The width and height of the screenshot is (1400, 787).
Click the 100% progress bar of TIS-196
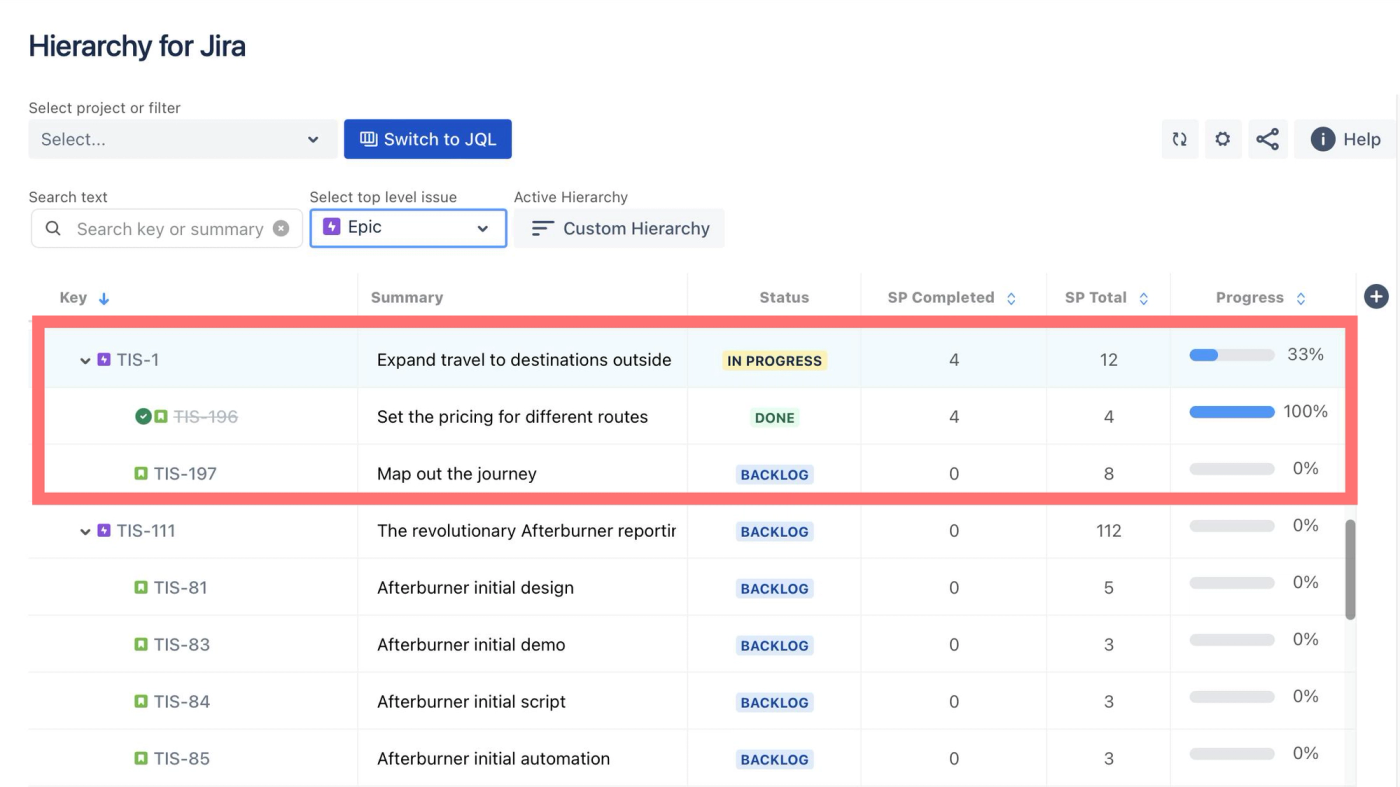pos(1232,412)
